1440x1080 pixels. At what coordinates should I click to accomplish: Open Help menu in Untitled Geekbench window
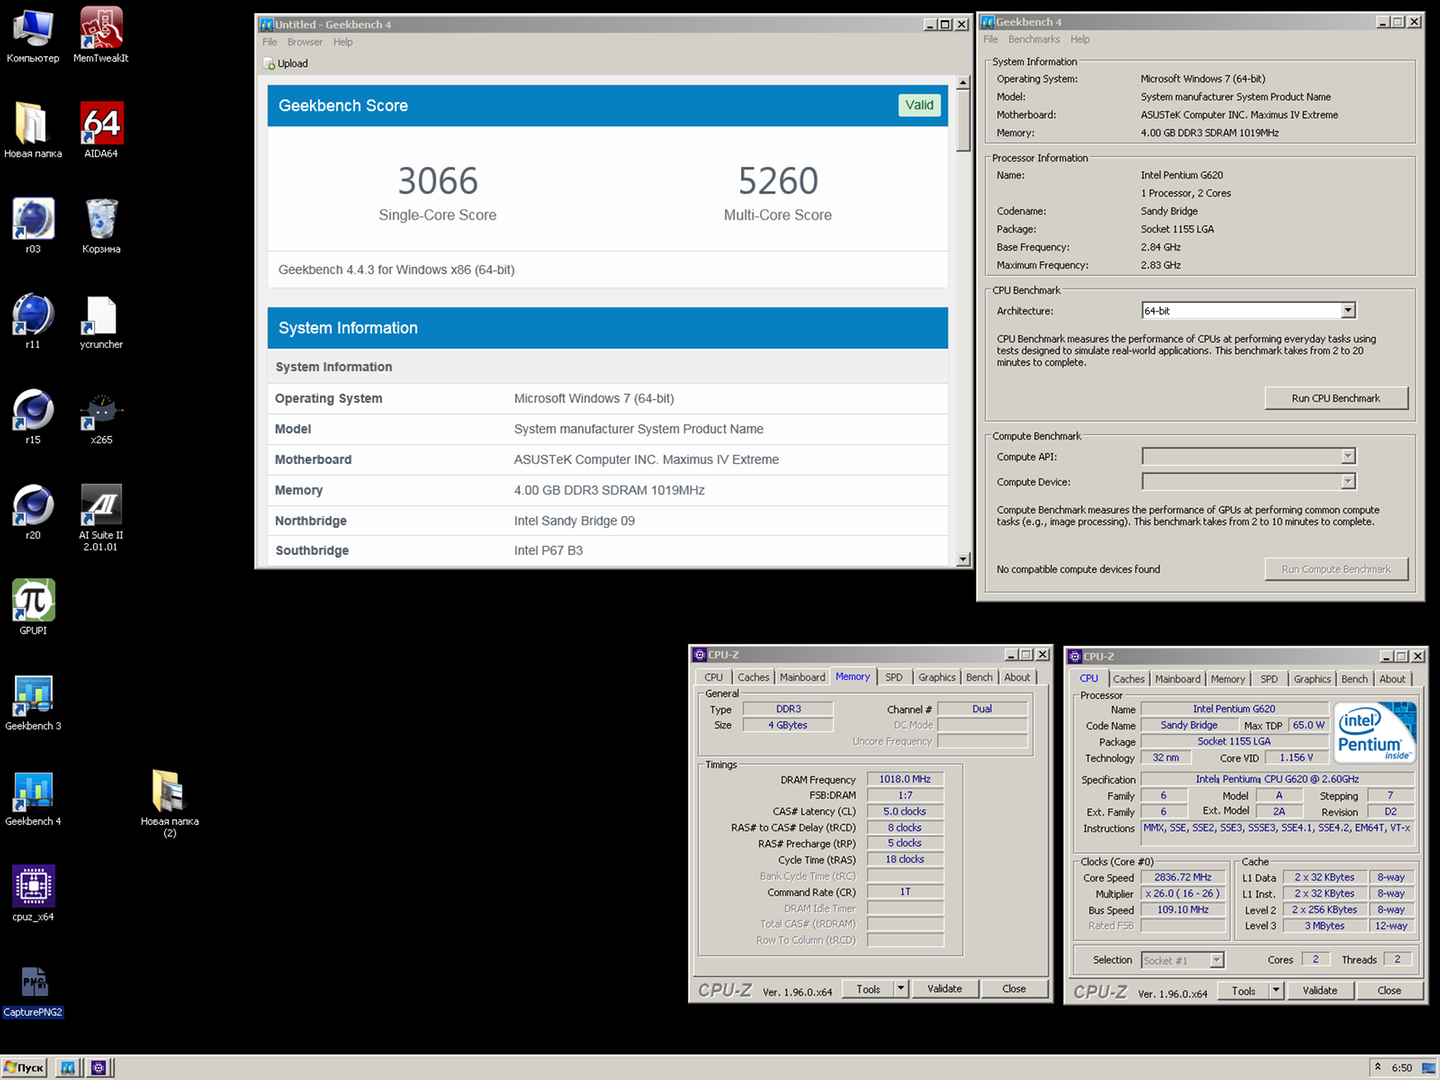343,42
